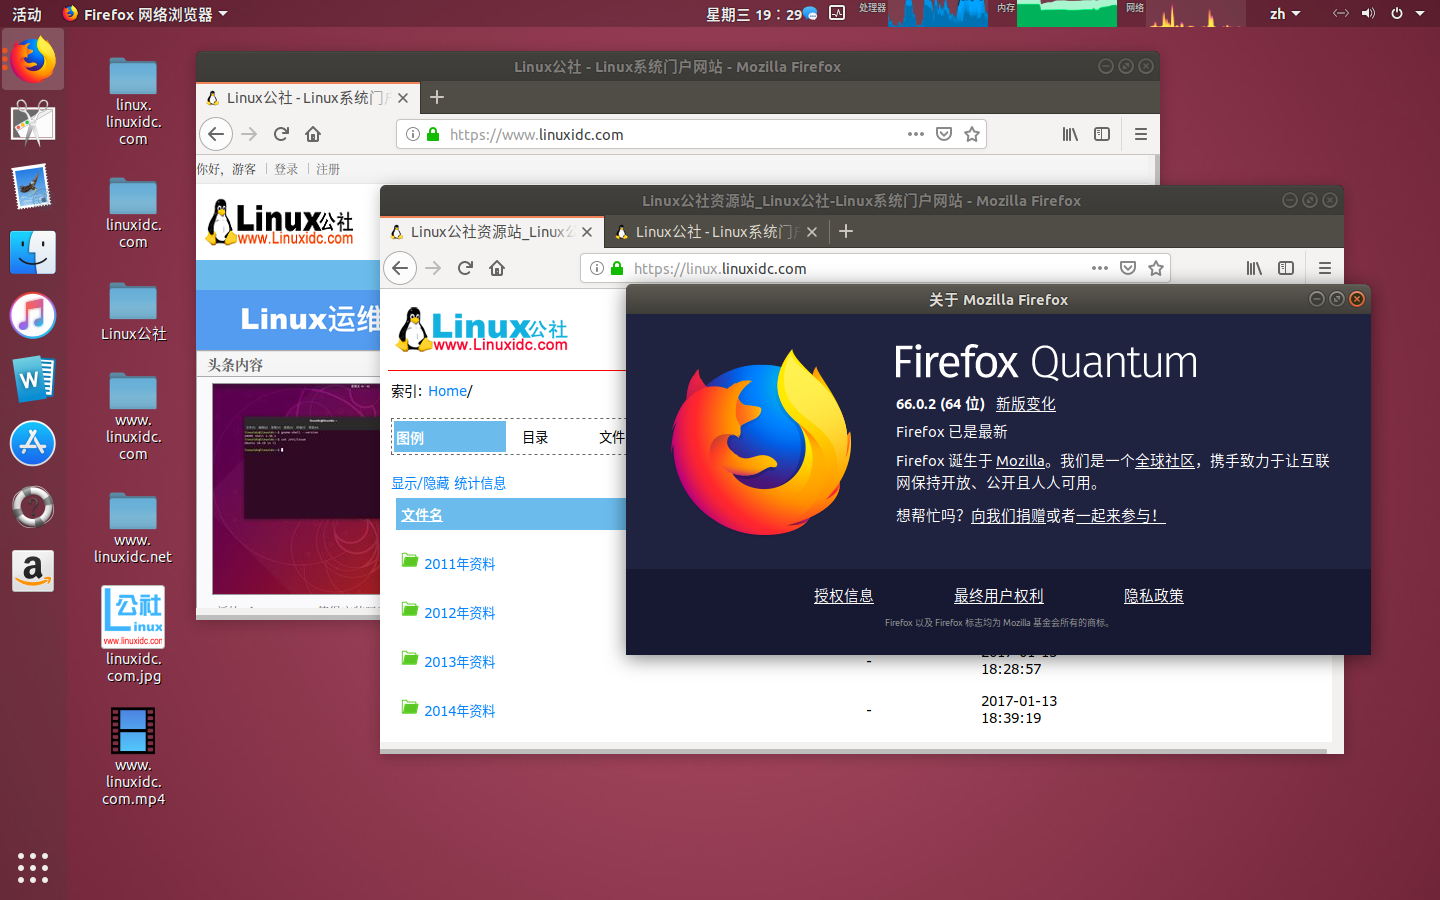Open new tab in linux.linuxidc.com window
1440x900 pixels.
(846, 232)
